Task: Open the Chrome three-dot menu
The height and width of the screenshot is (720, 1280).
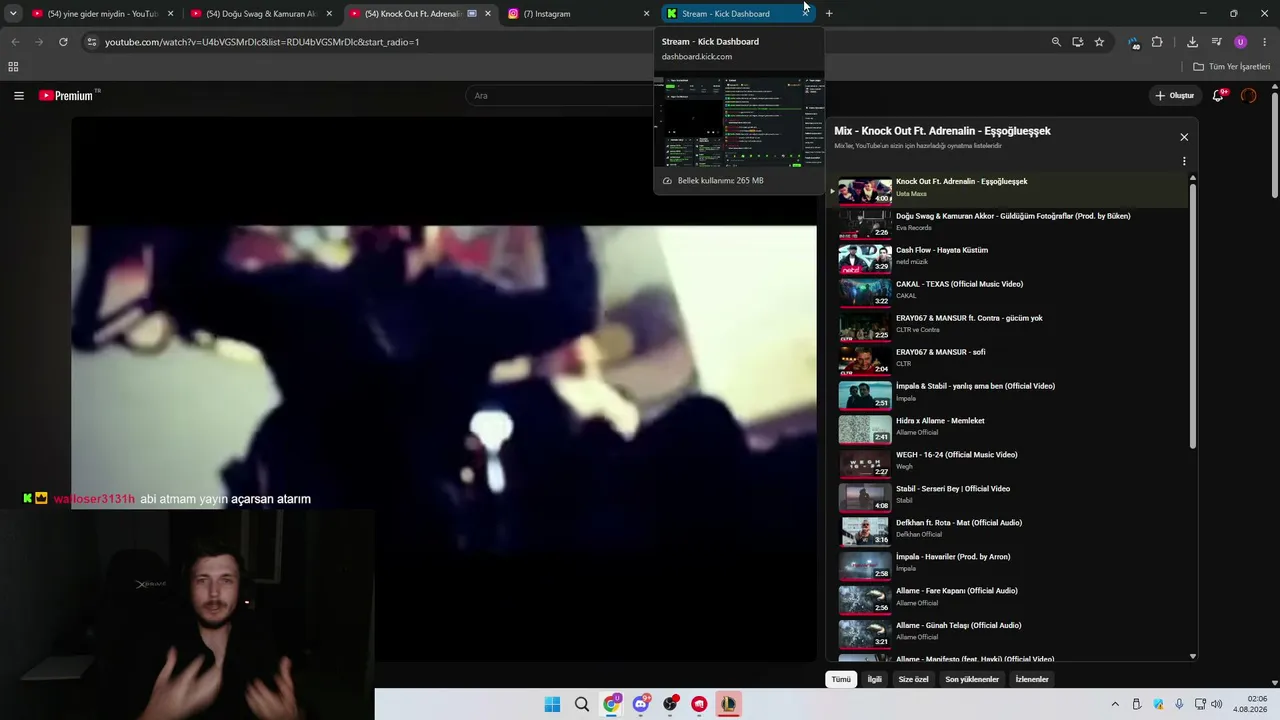Action: pyautogui.click(x=1265, y=42)
